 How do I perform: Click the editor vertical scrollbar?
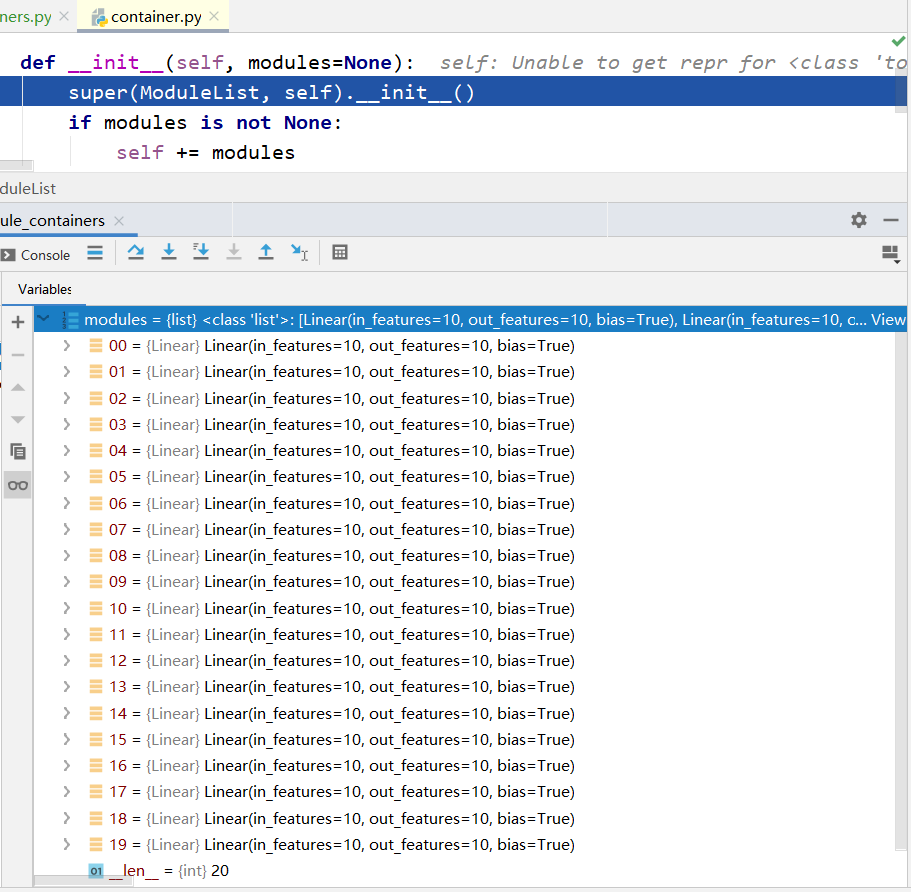tap(901, 93)
